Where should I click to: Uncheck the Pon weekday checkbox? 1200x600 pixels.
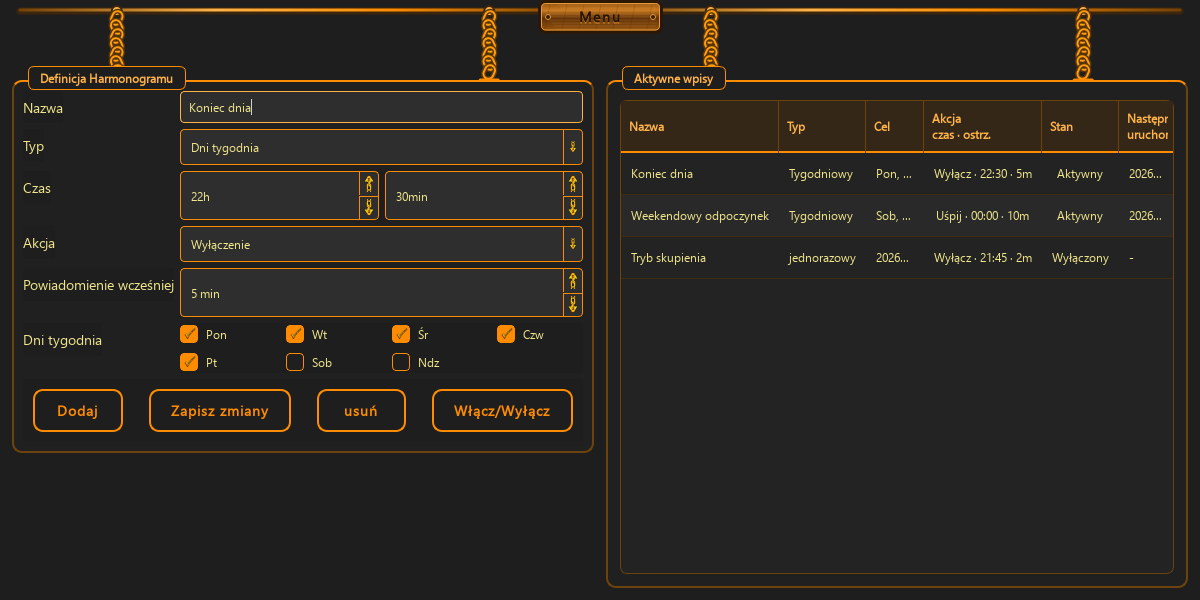[189, 334]
